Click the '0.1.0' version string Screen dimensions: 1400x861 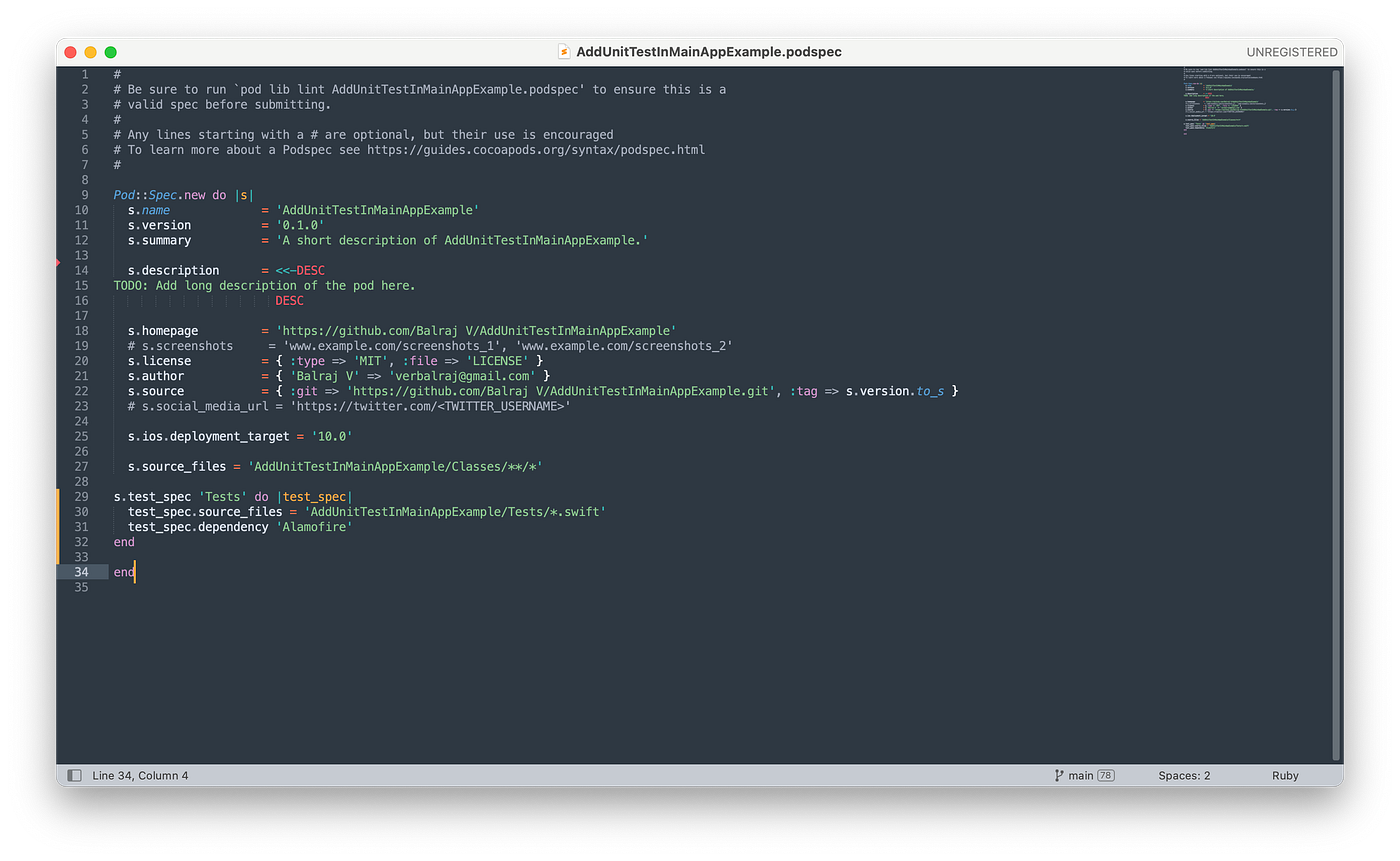(x=300, y=225)
